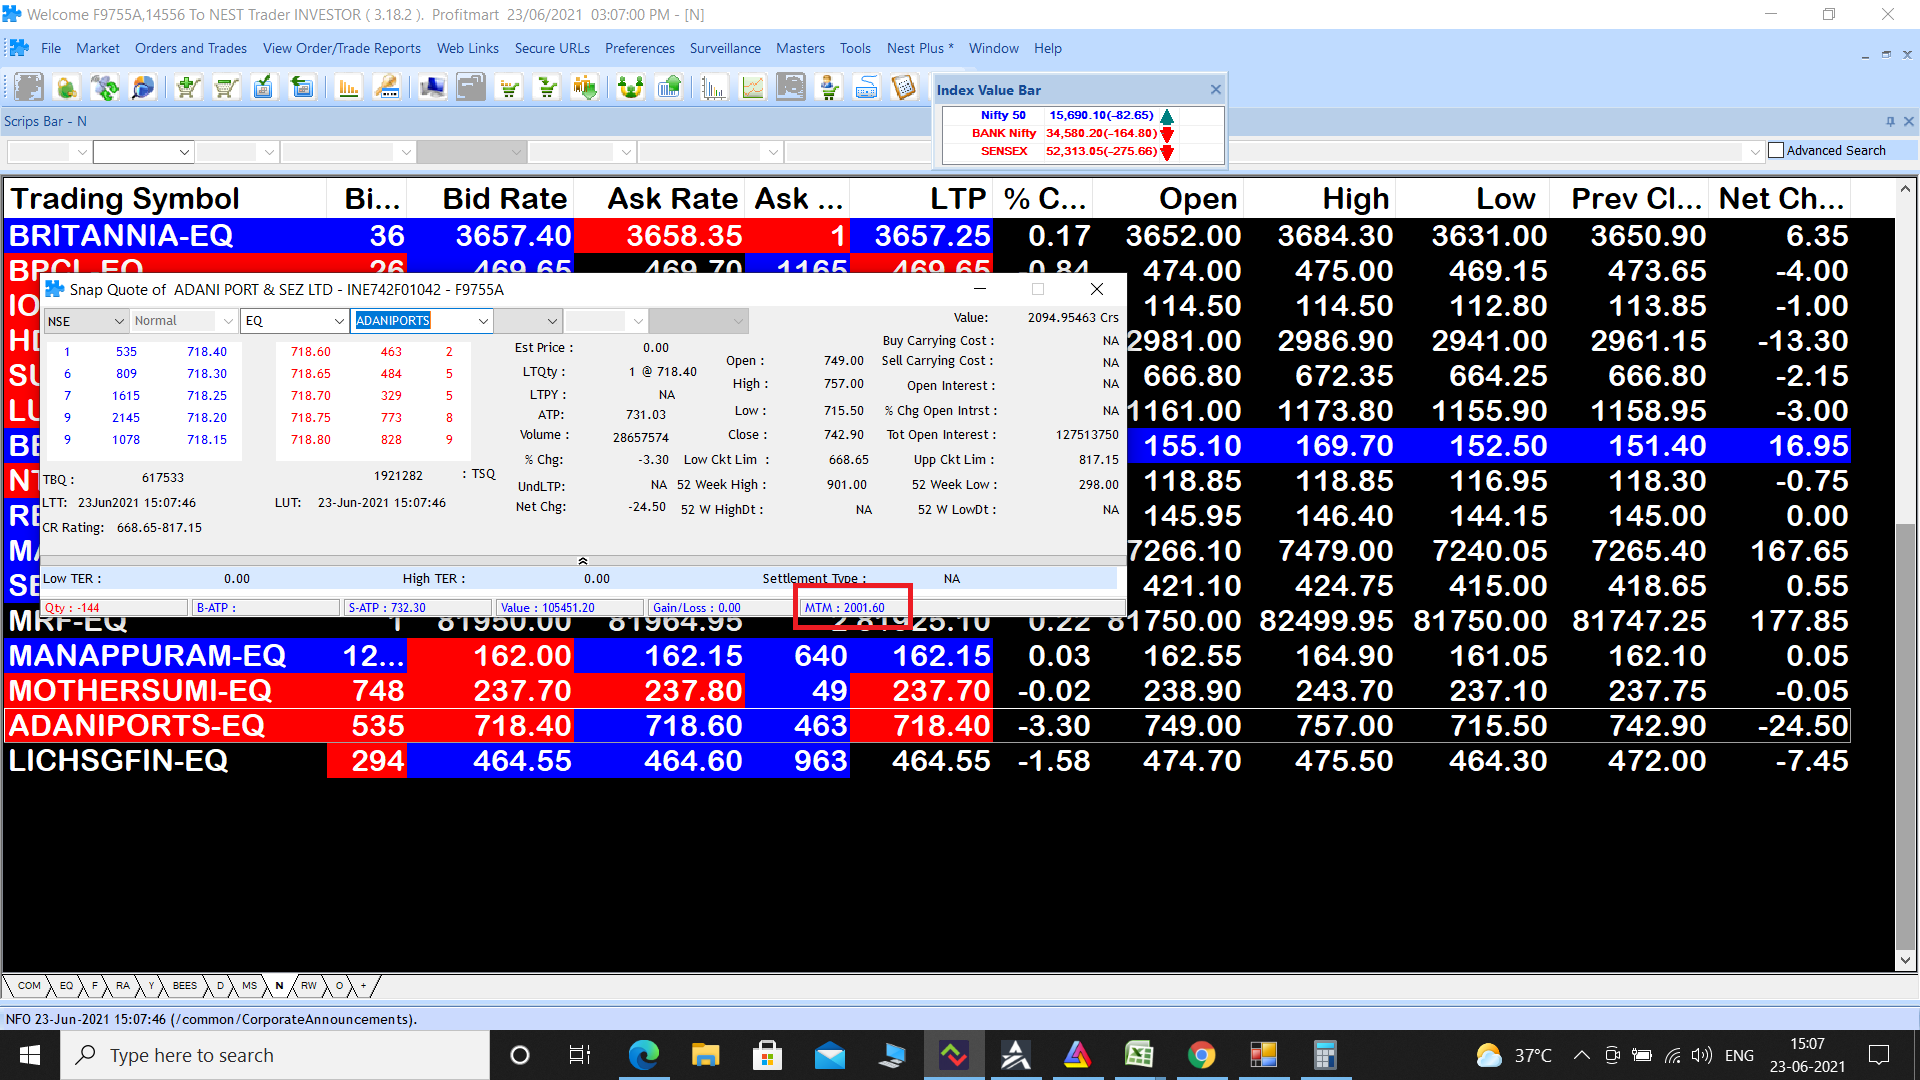Screen dimensions: 1920x1080
Task: Open the back-arrow window toolbar icon
Action: (301, 88)
